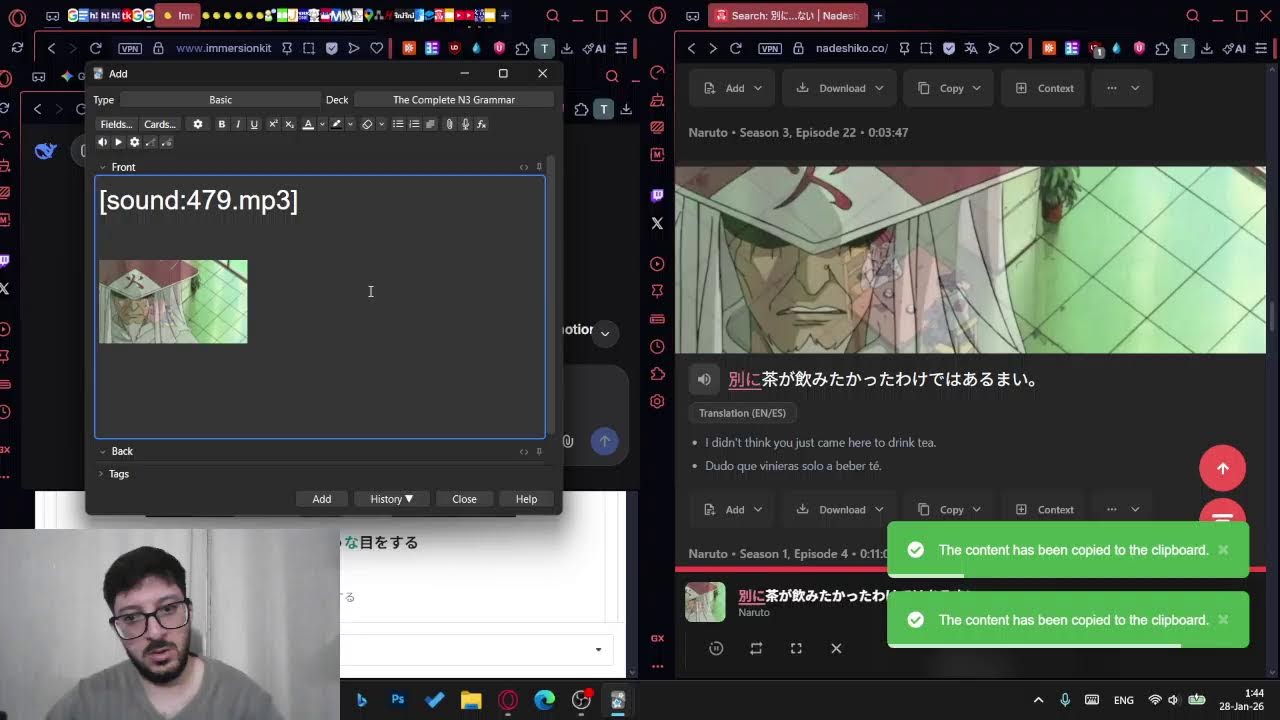Open the highlight color dropdown arrow

(350, 124)
